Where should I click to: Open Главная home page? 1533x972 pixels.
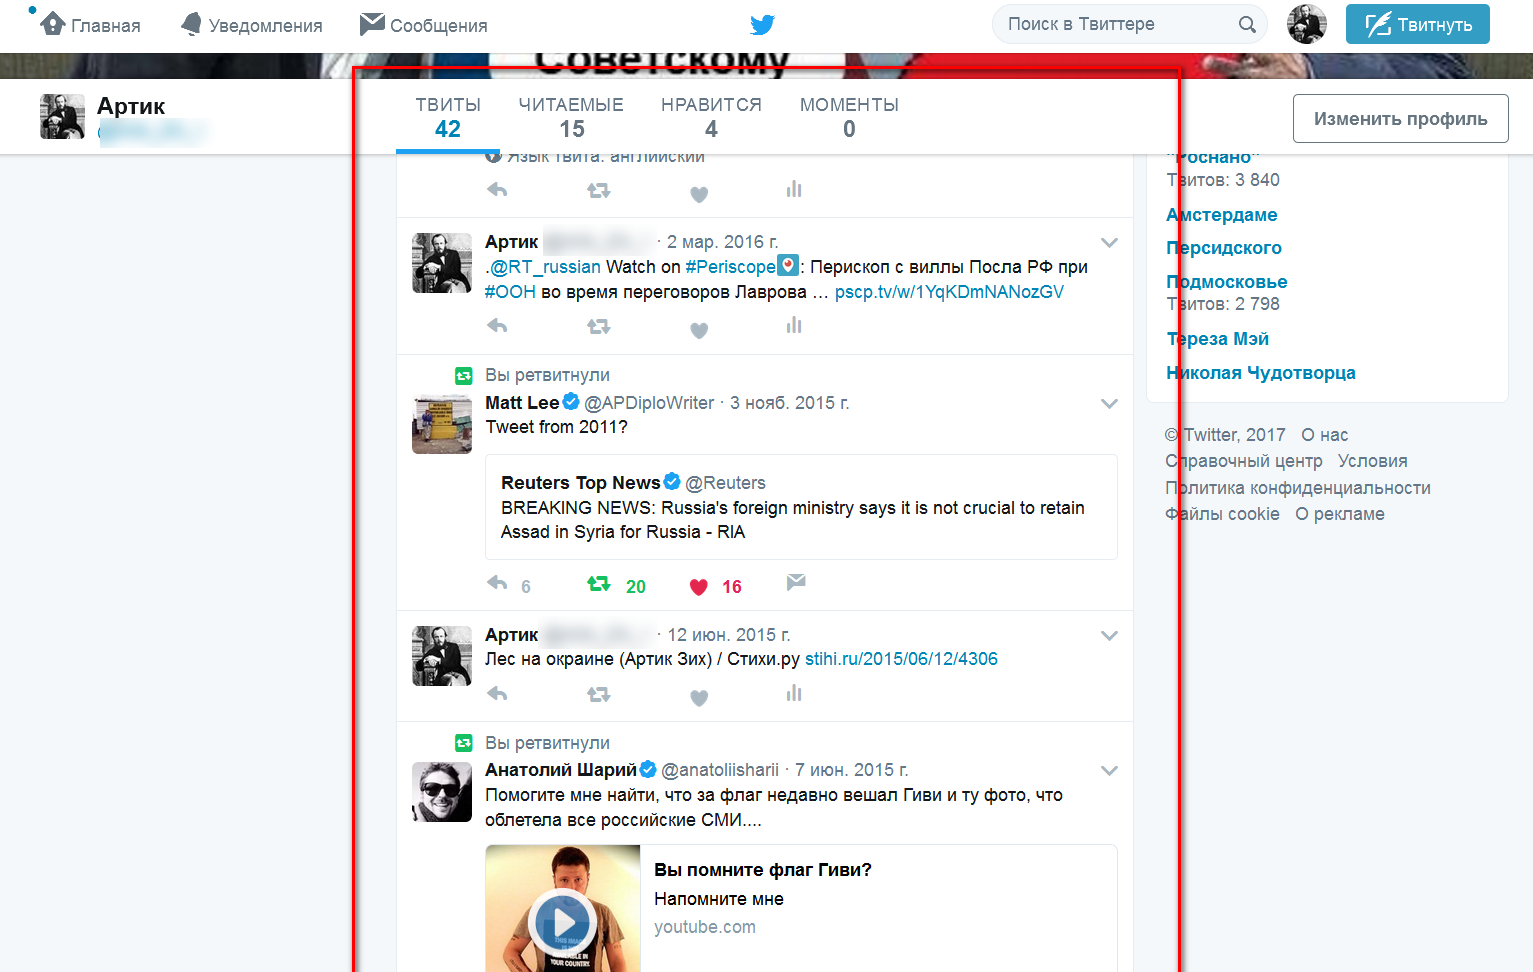tap(90, 25)
